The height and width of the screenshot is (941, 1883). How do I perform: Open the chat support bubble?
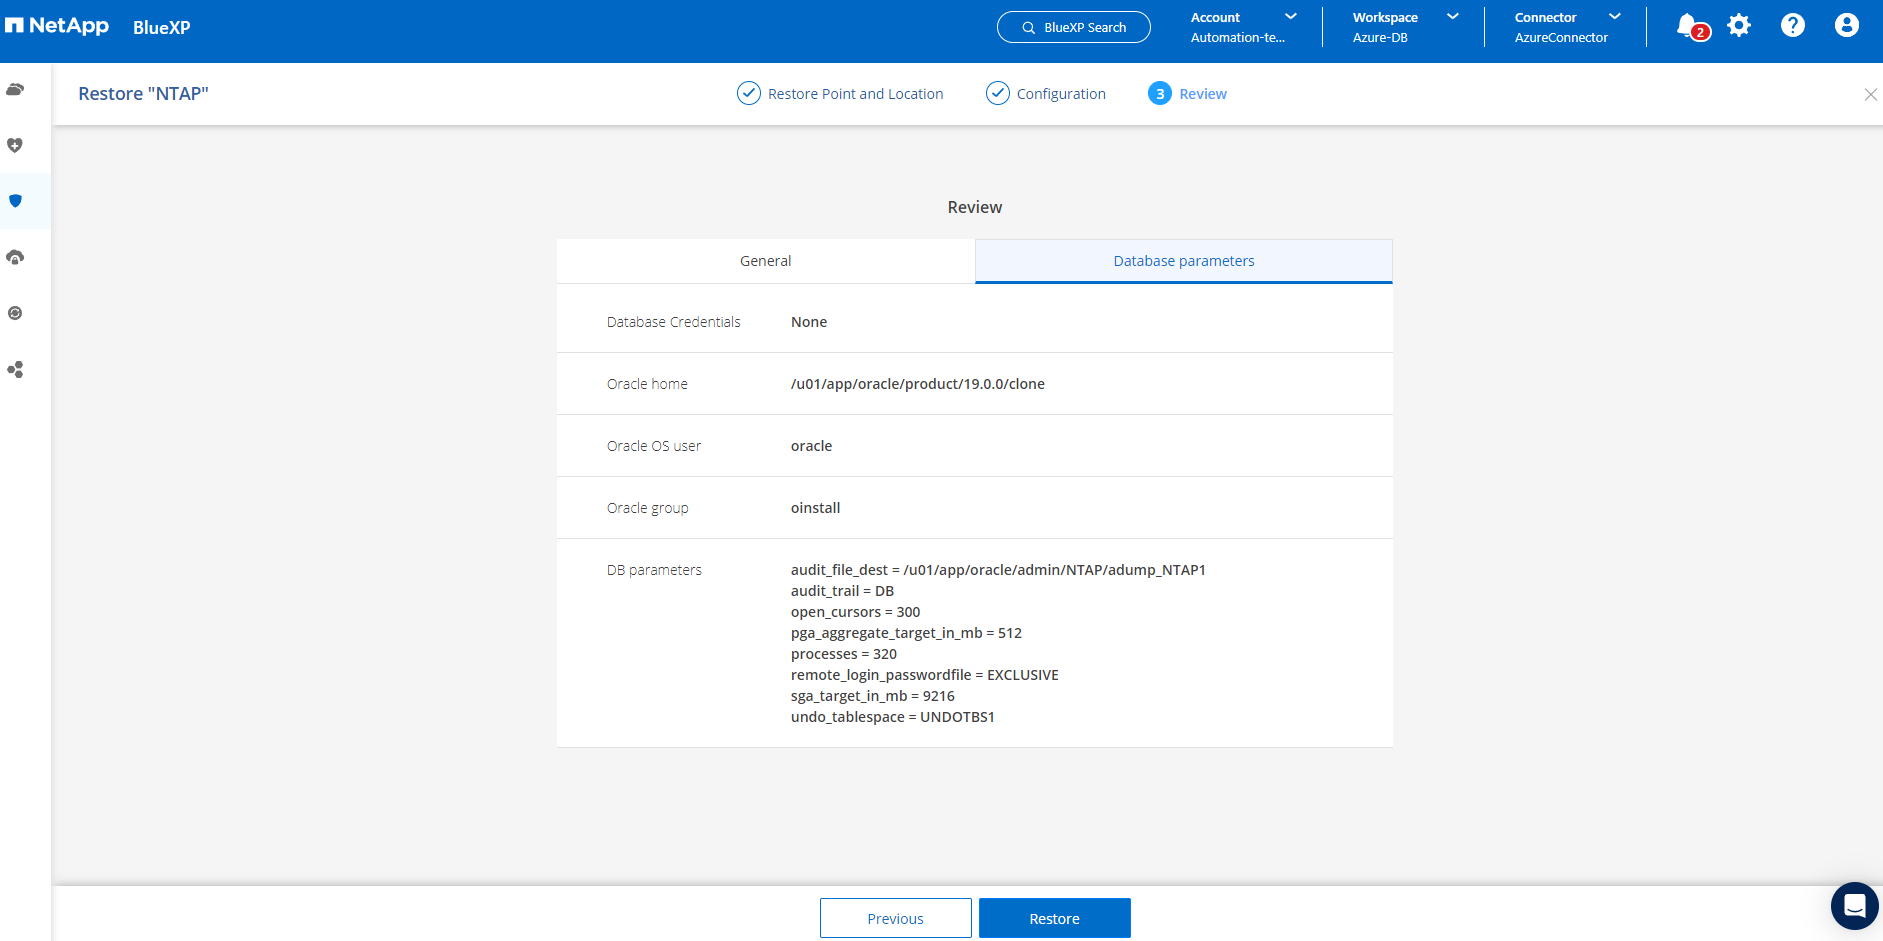tap(1854, 906)
